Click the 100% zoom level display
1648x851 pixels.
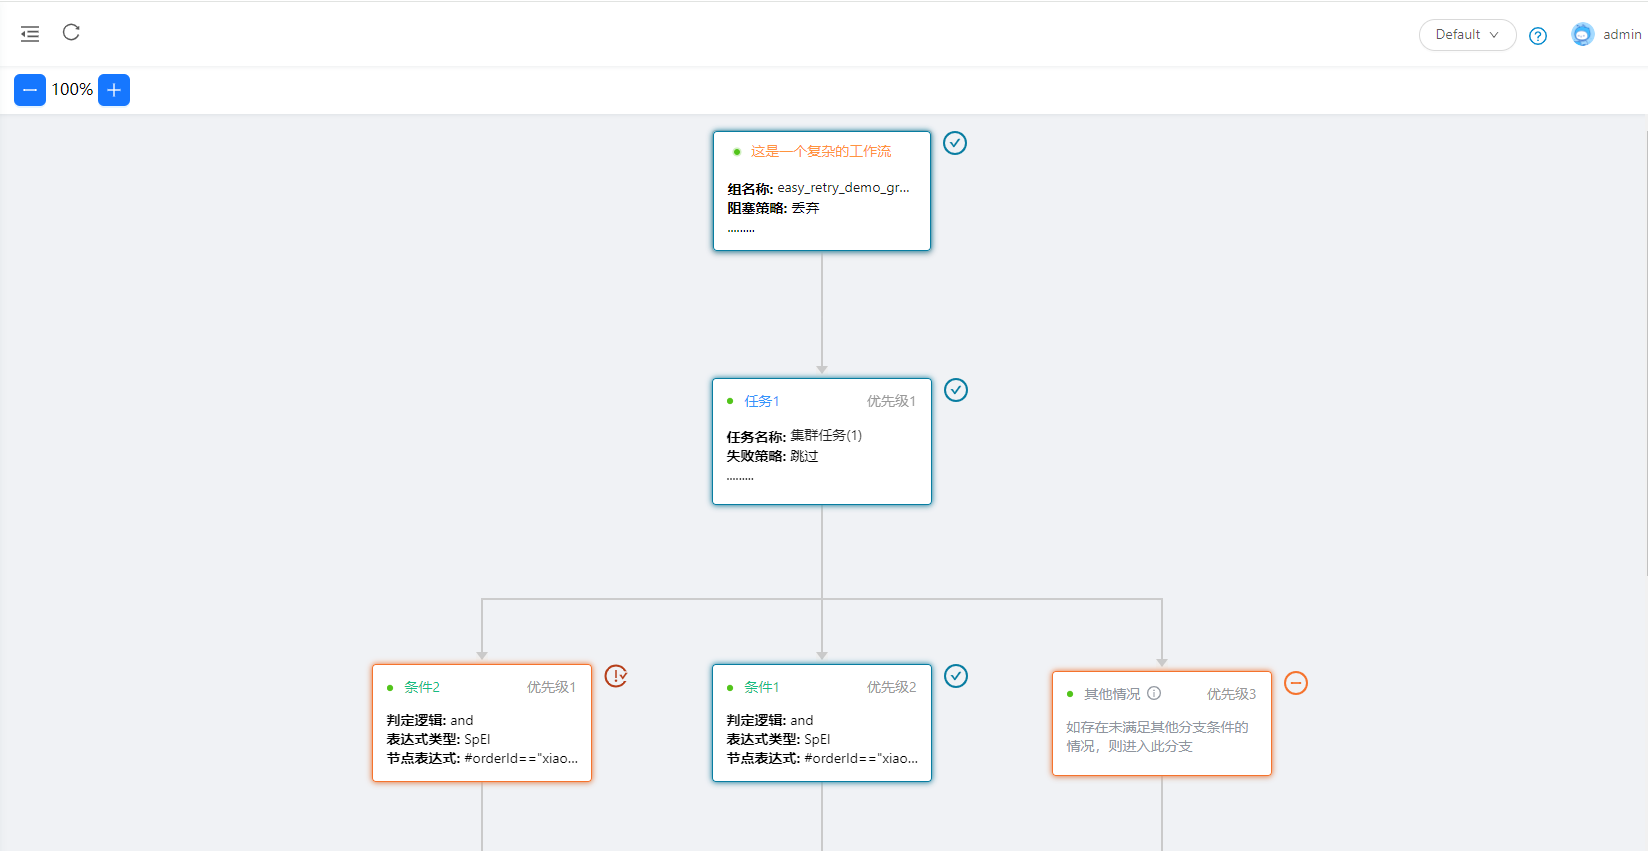[x=72, y=90]
